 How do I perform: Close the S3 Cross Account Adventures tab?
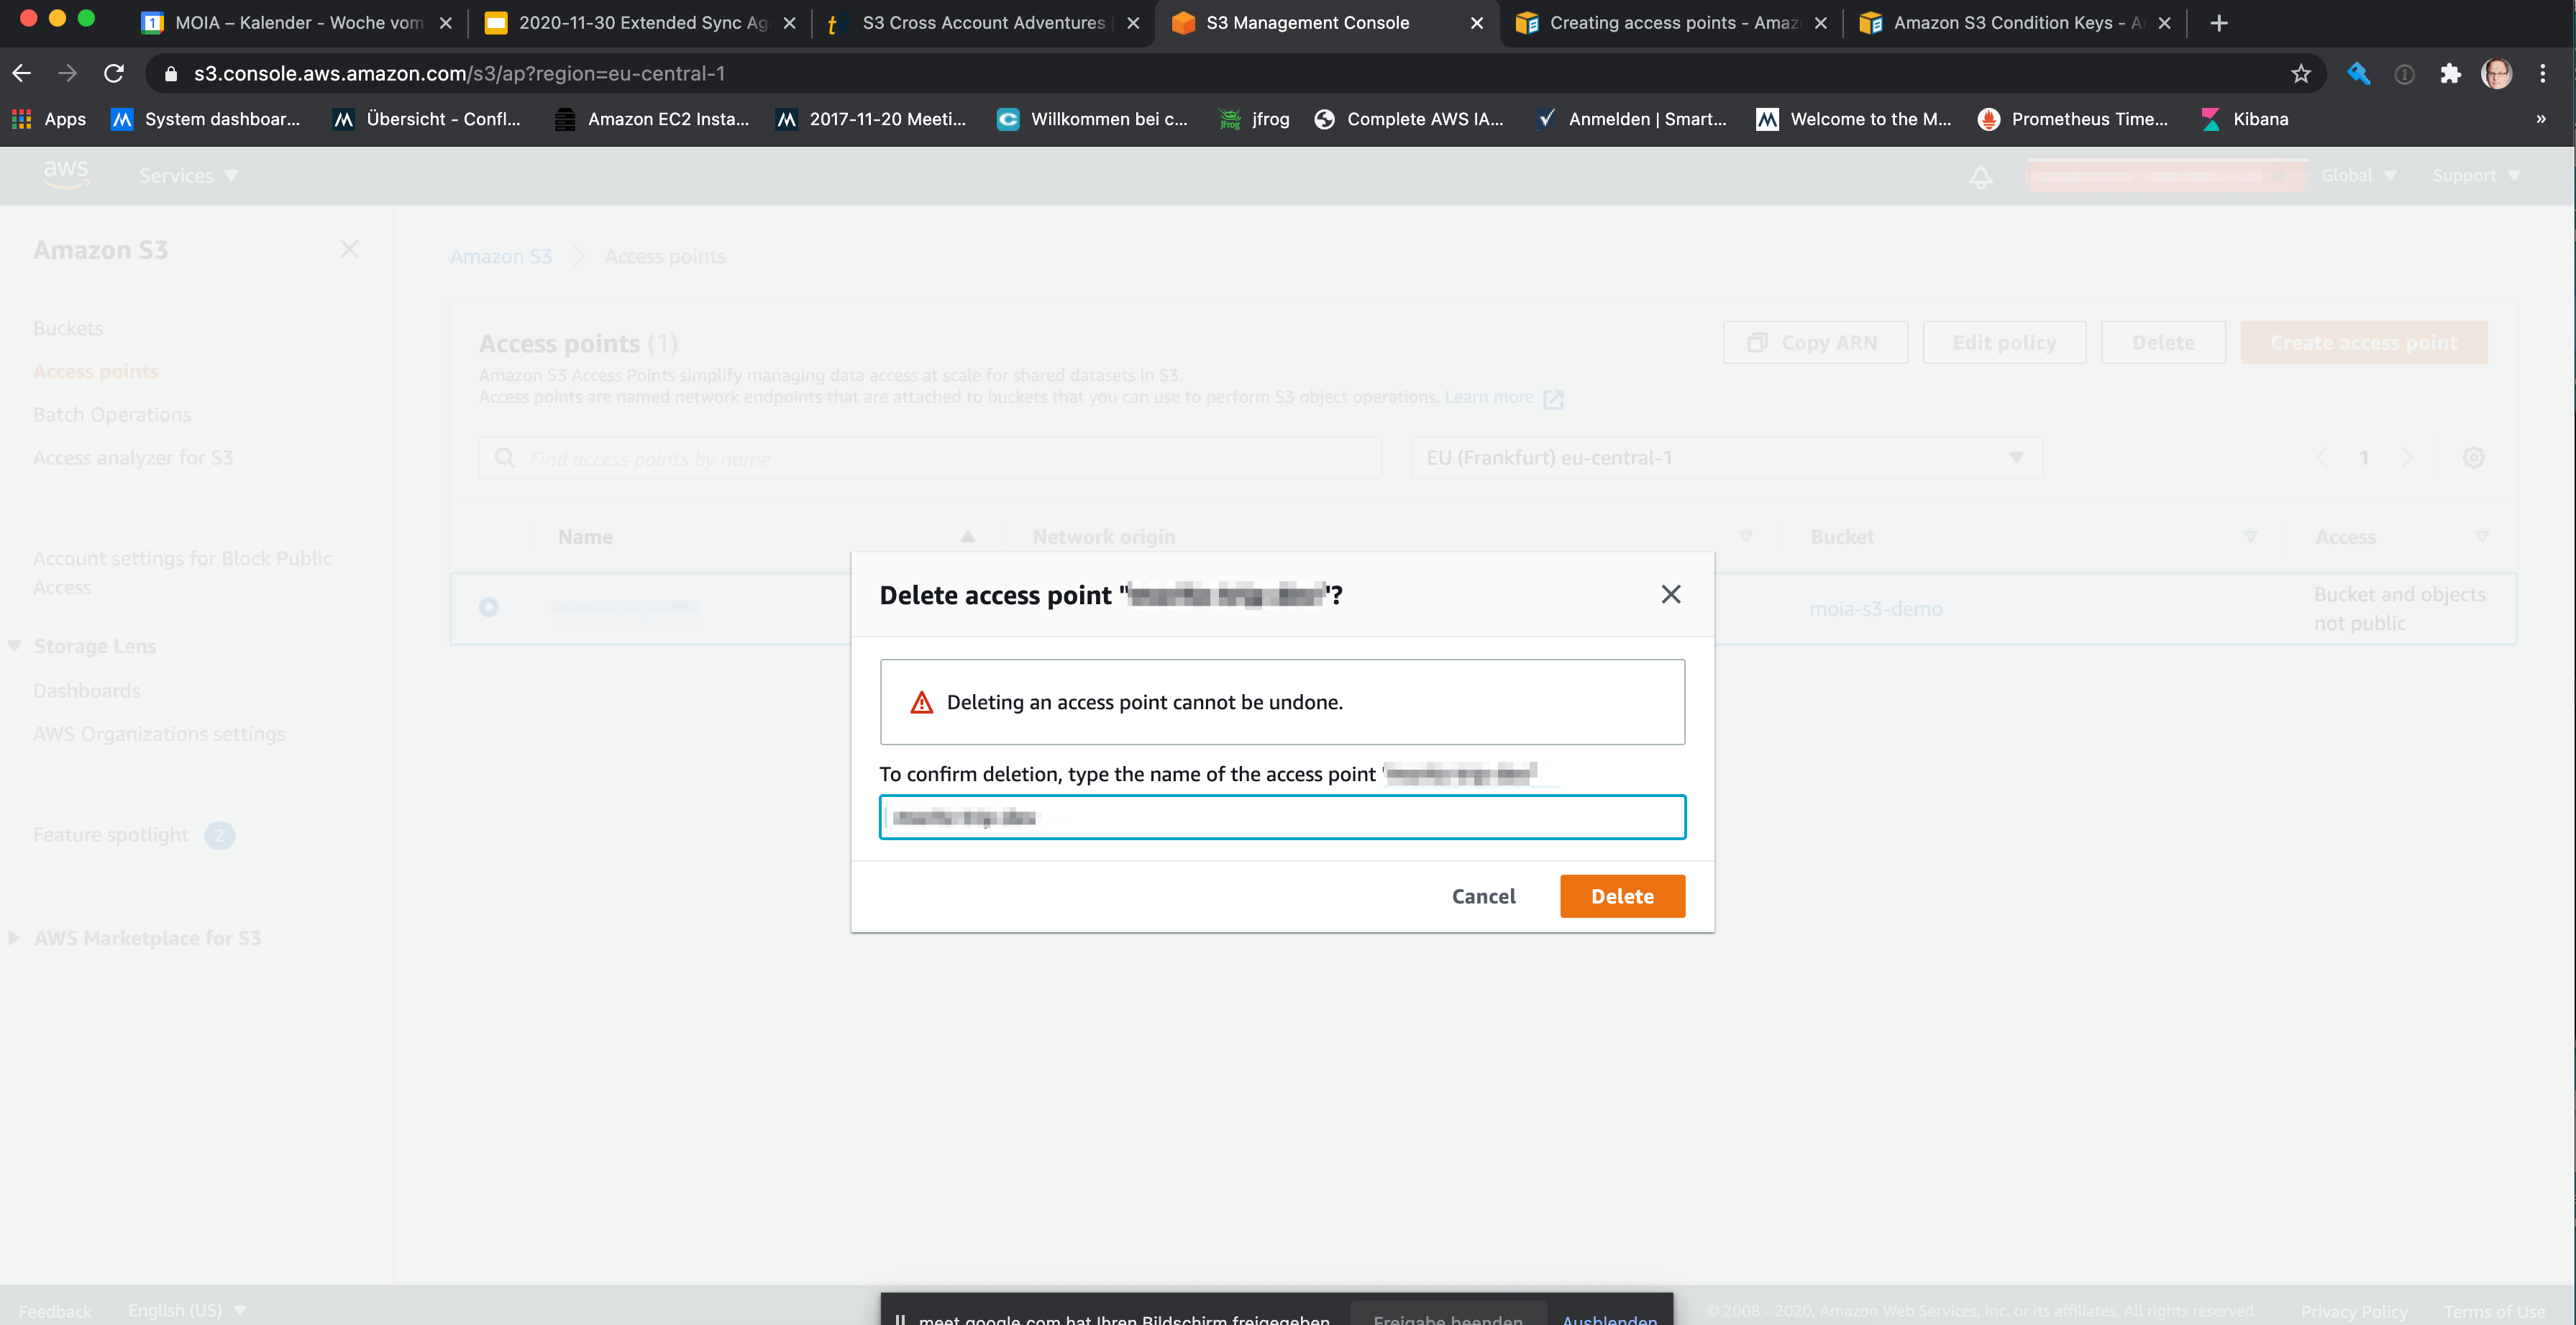tap(1133, 23)
